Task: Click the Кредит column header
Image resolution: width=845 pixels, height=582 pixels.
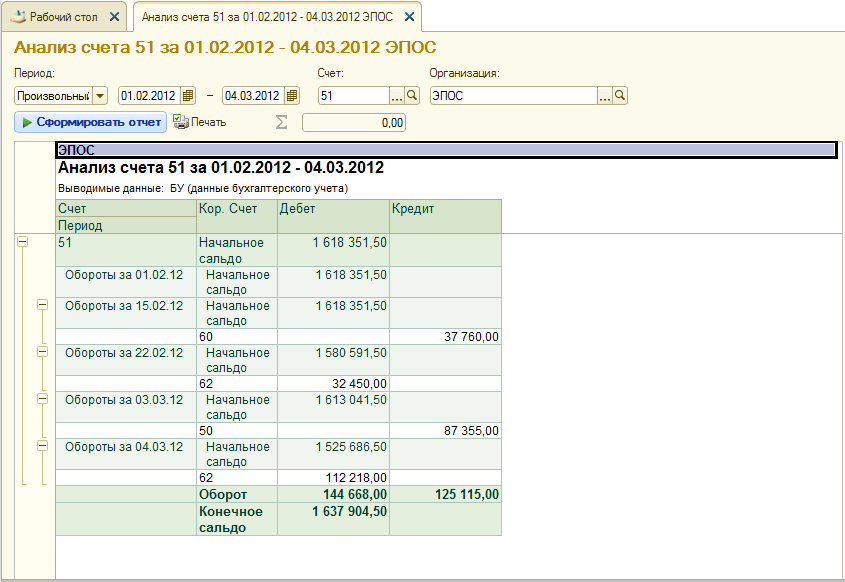Action: pyautogui.click(x=446, y=217)
